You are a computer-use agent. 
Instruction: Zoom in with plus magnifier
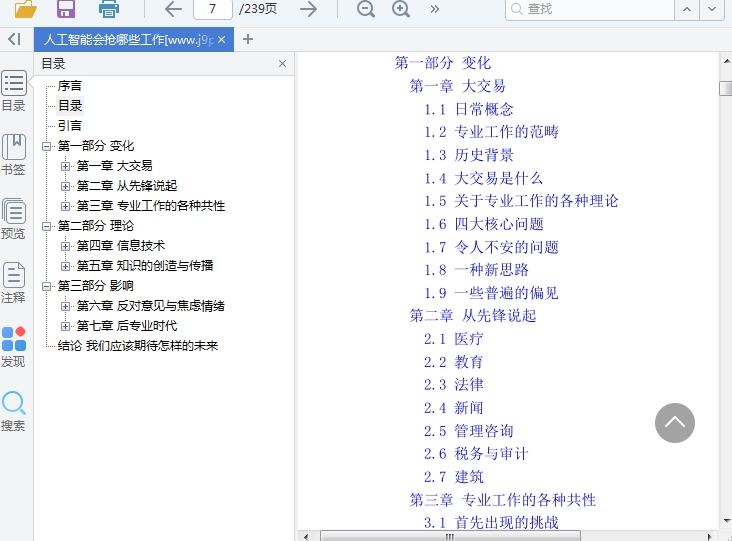(x=401, y=9)
